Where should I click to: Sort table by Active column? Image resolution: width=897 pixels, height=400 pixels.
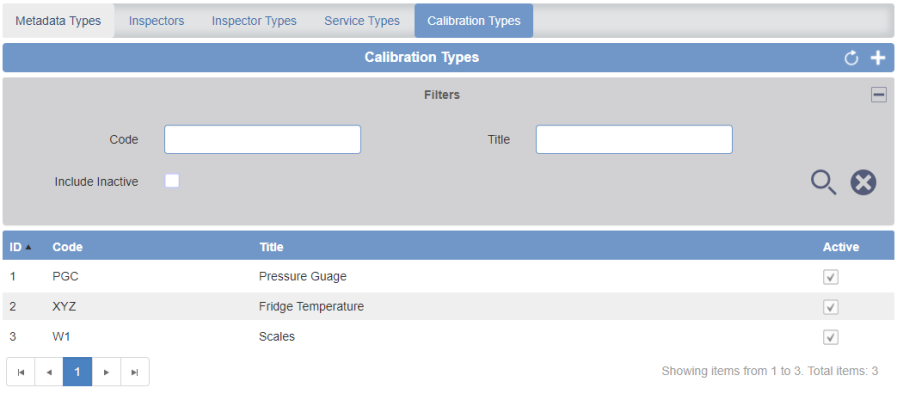pyautogui.click(x=841, y=247)
